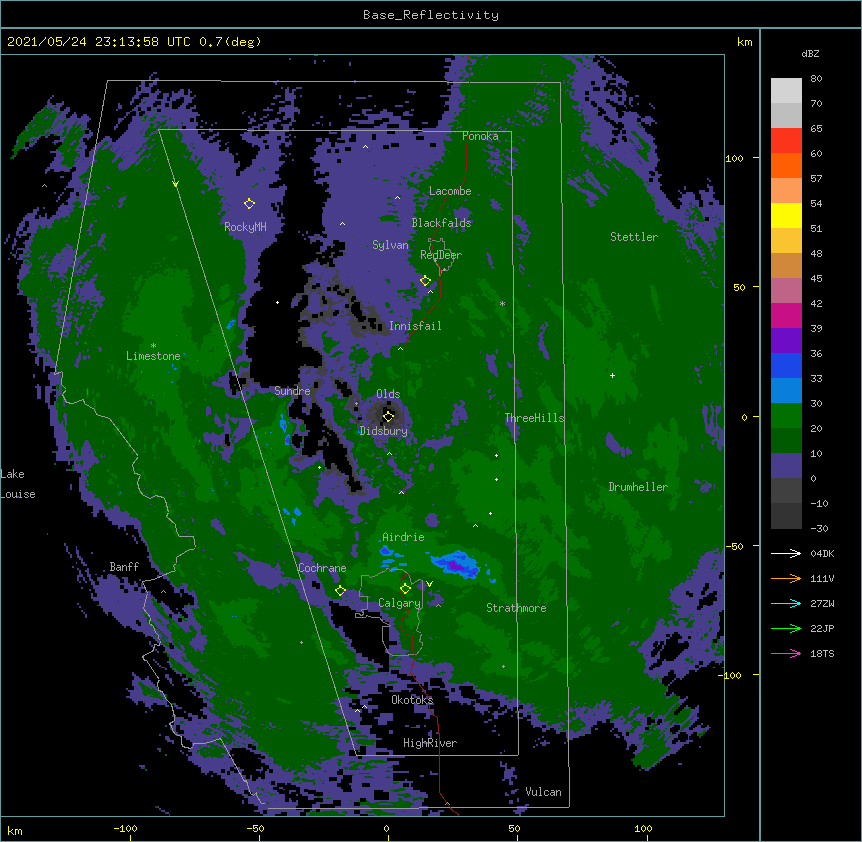Click the Limestone label
This screenshot has width=862, height=842.
(x=153, y=356)
